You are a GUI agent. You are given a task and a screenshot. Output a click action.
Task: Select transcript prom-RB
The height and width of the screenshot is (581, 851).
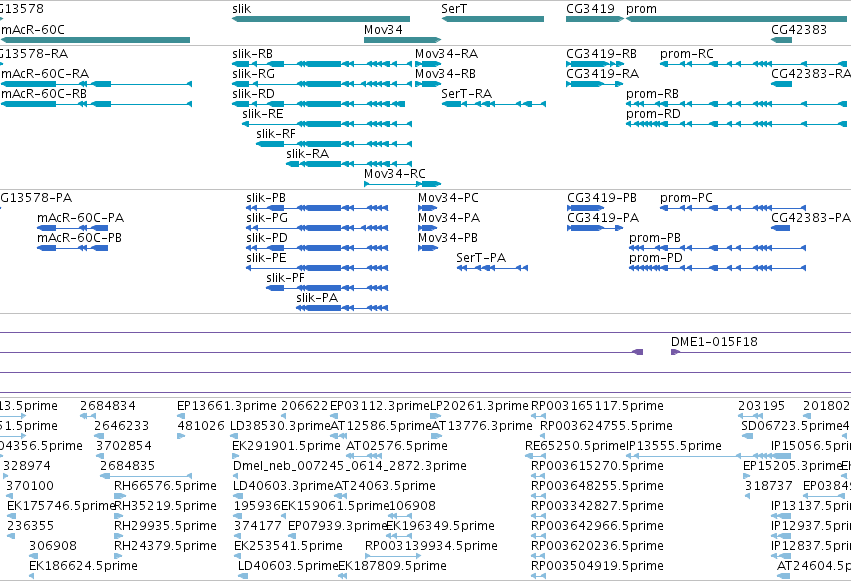[736, 104]
